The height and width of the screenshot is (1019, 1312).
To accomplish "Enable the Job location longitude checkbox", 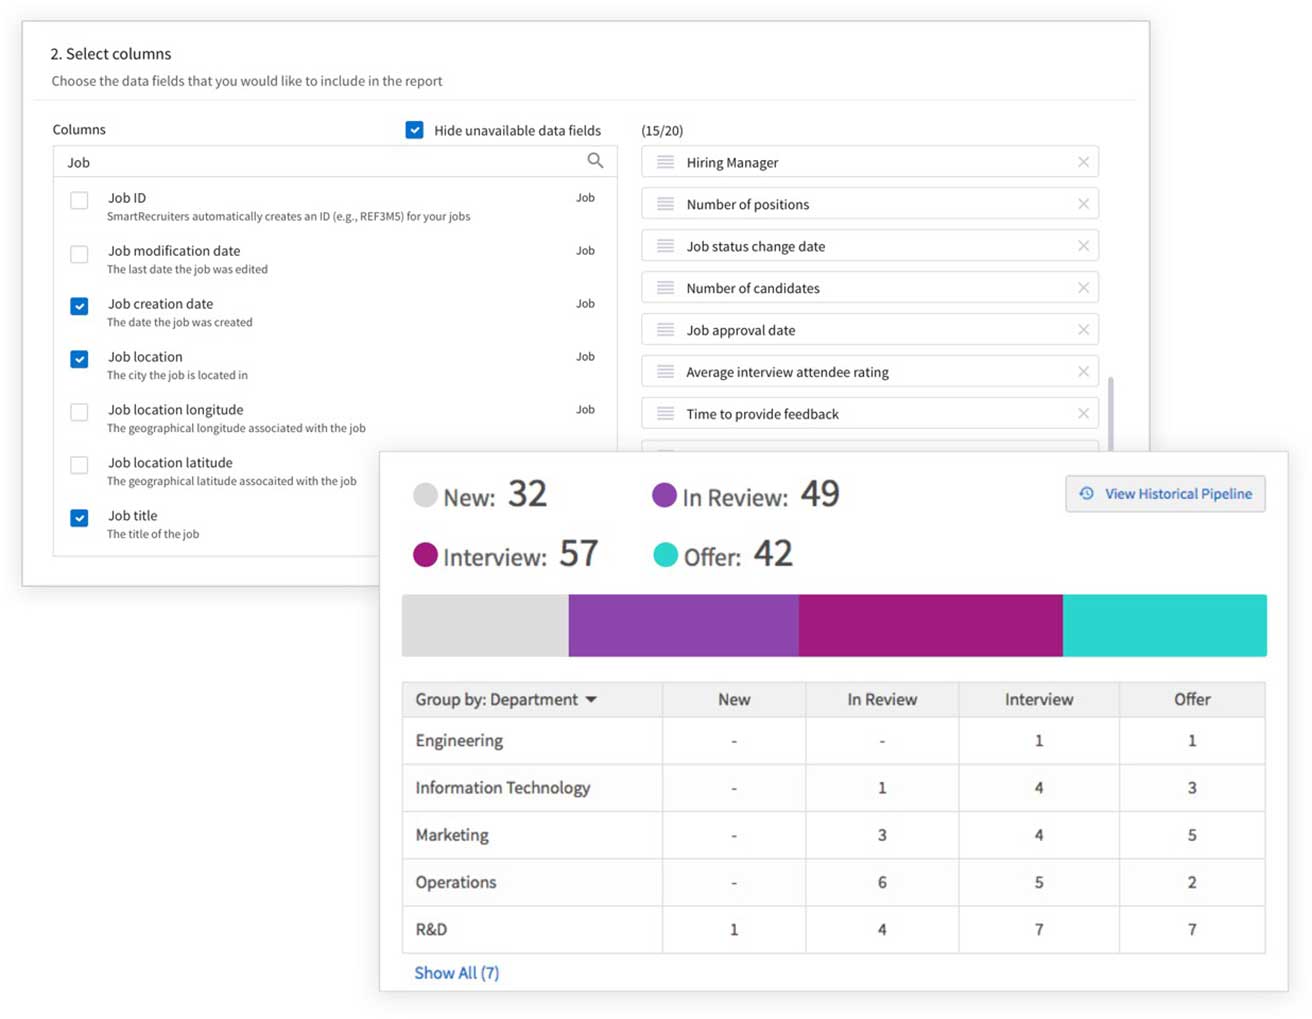I will [x=79, y=413].
